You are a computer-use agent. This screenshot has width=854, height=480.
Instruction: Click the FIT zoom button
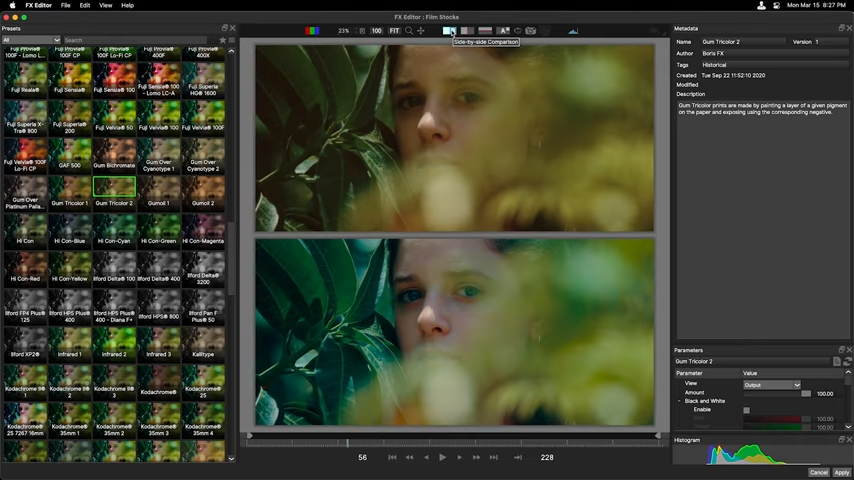pos(394,31)
